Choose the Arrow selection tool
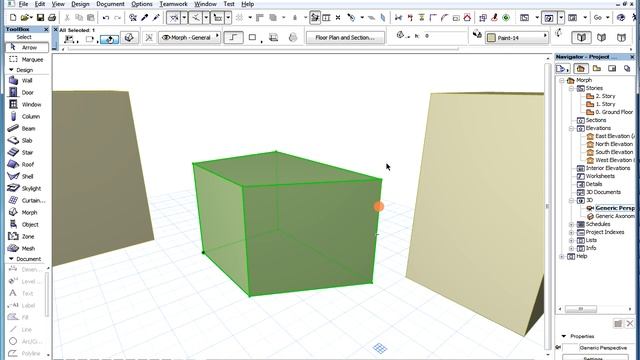 click(x=27, y=47)
